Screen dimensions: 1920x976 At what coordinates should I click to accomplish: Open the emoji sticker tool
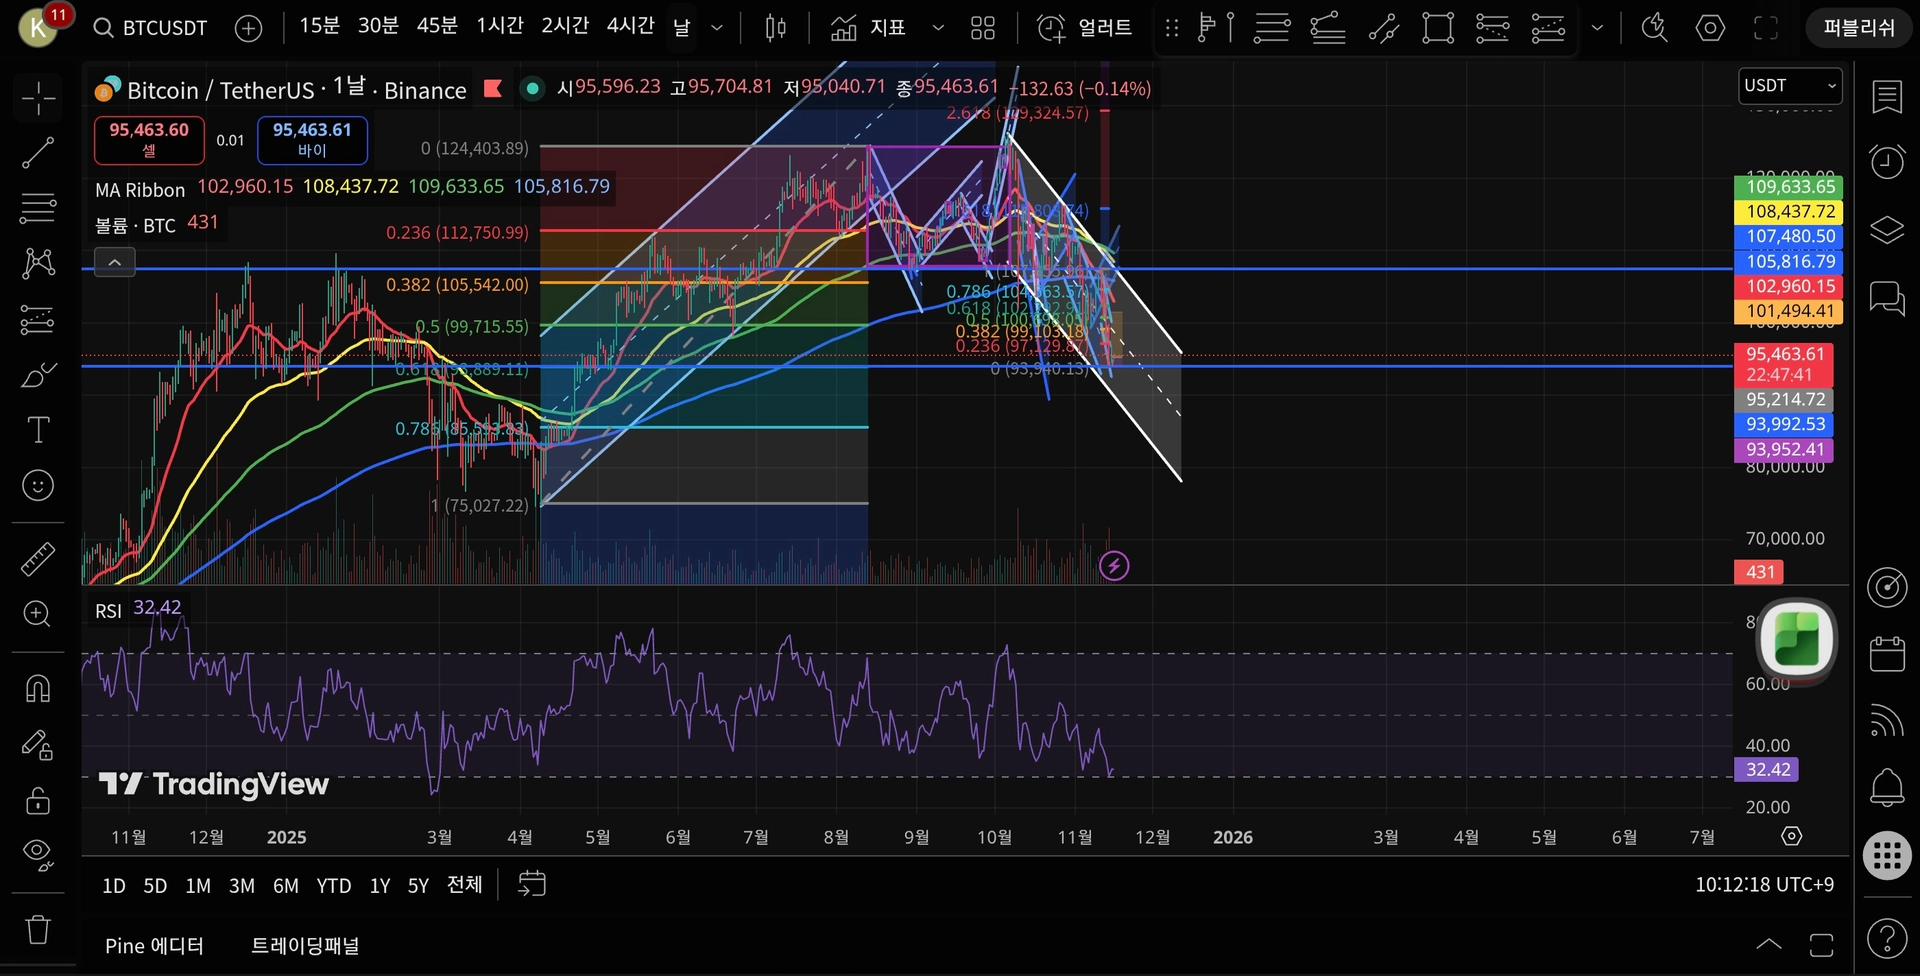click(x=38, y=486)
